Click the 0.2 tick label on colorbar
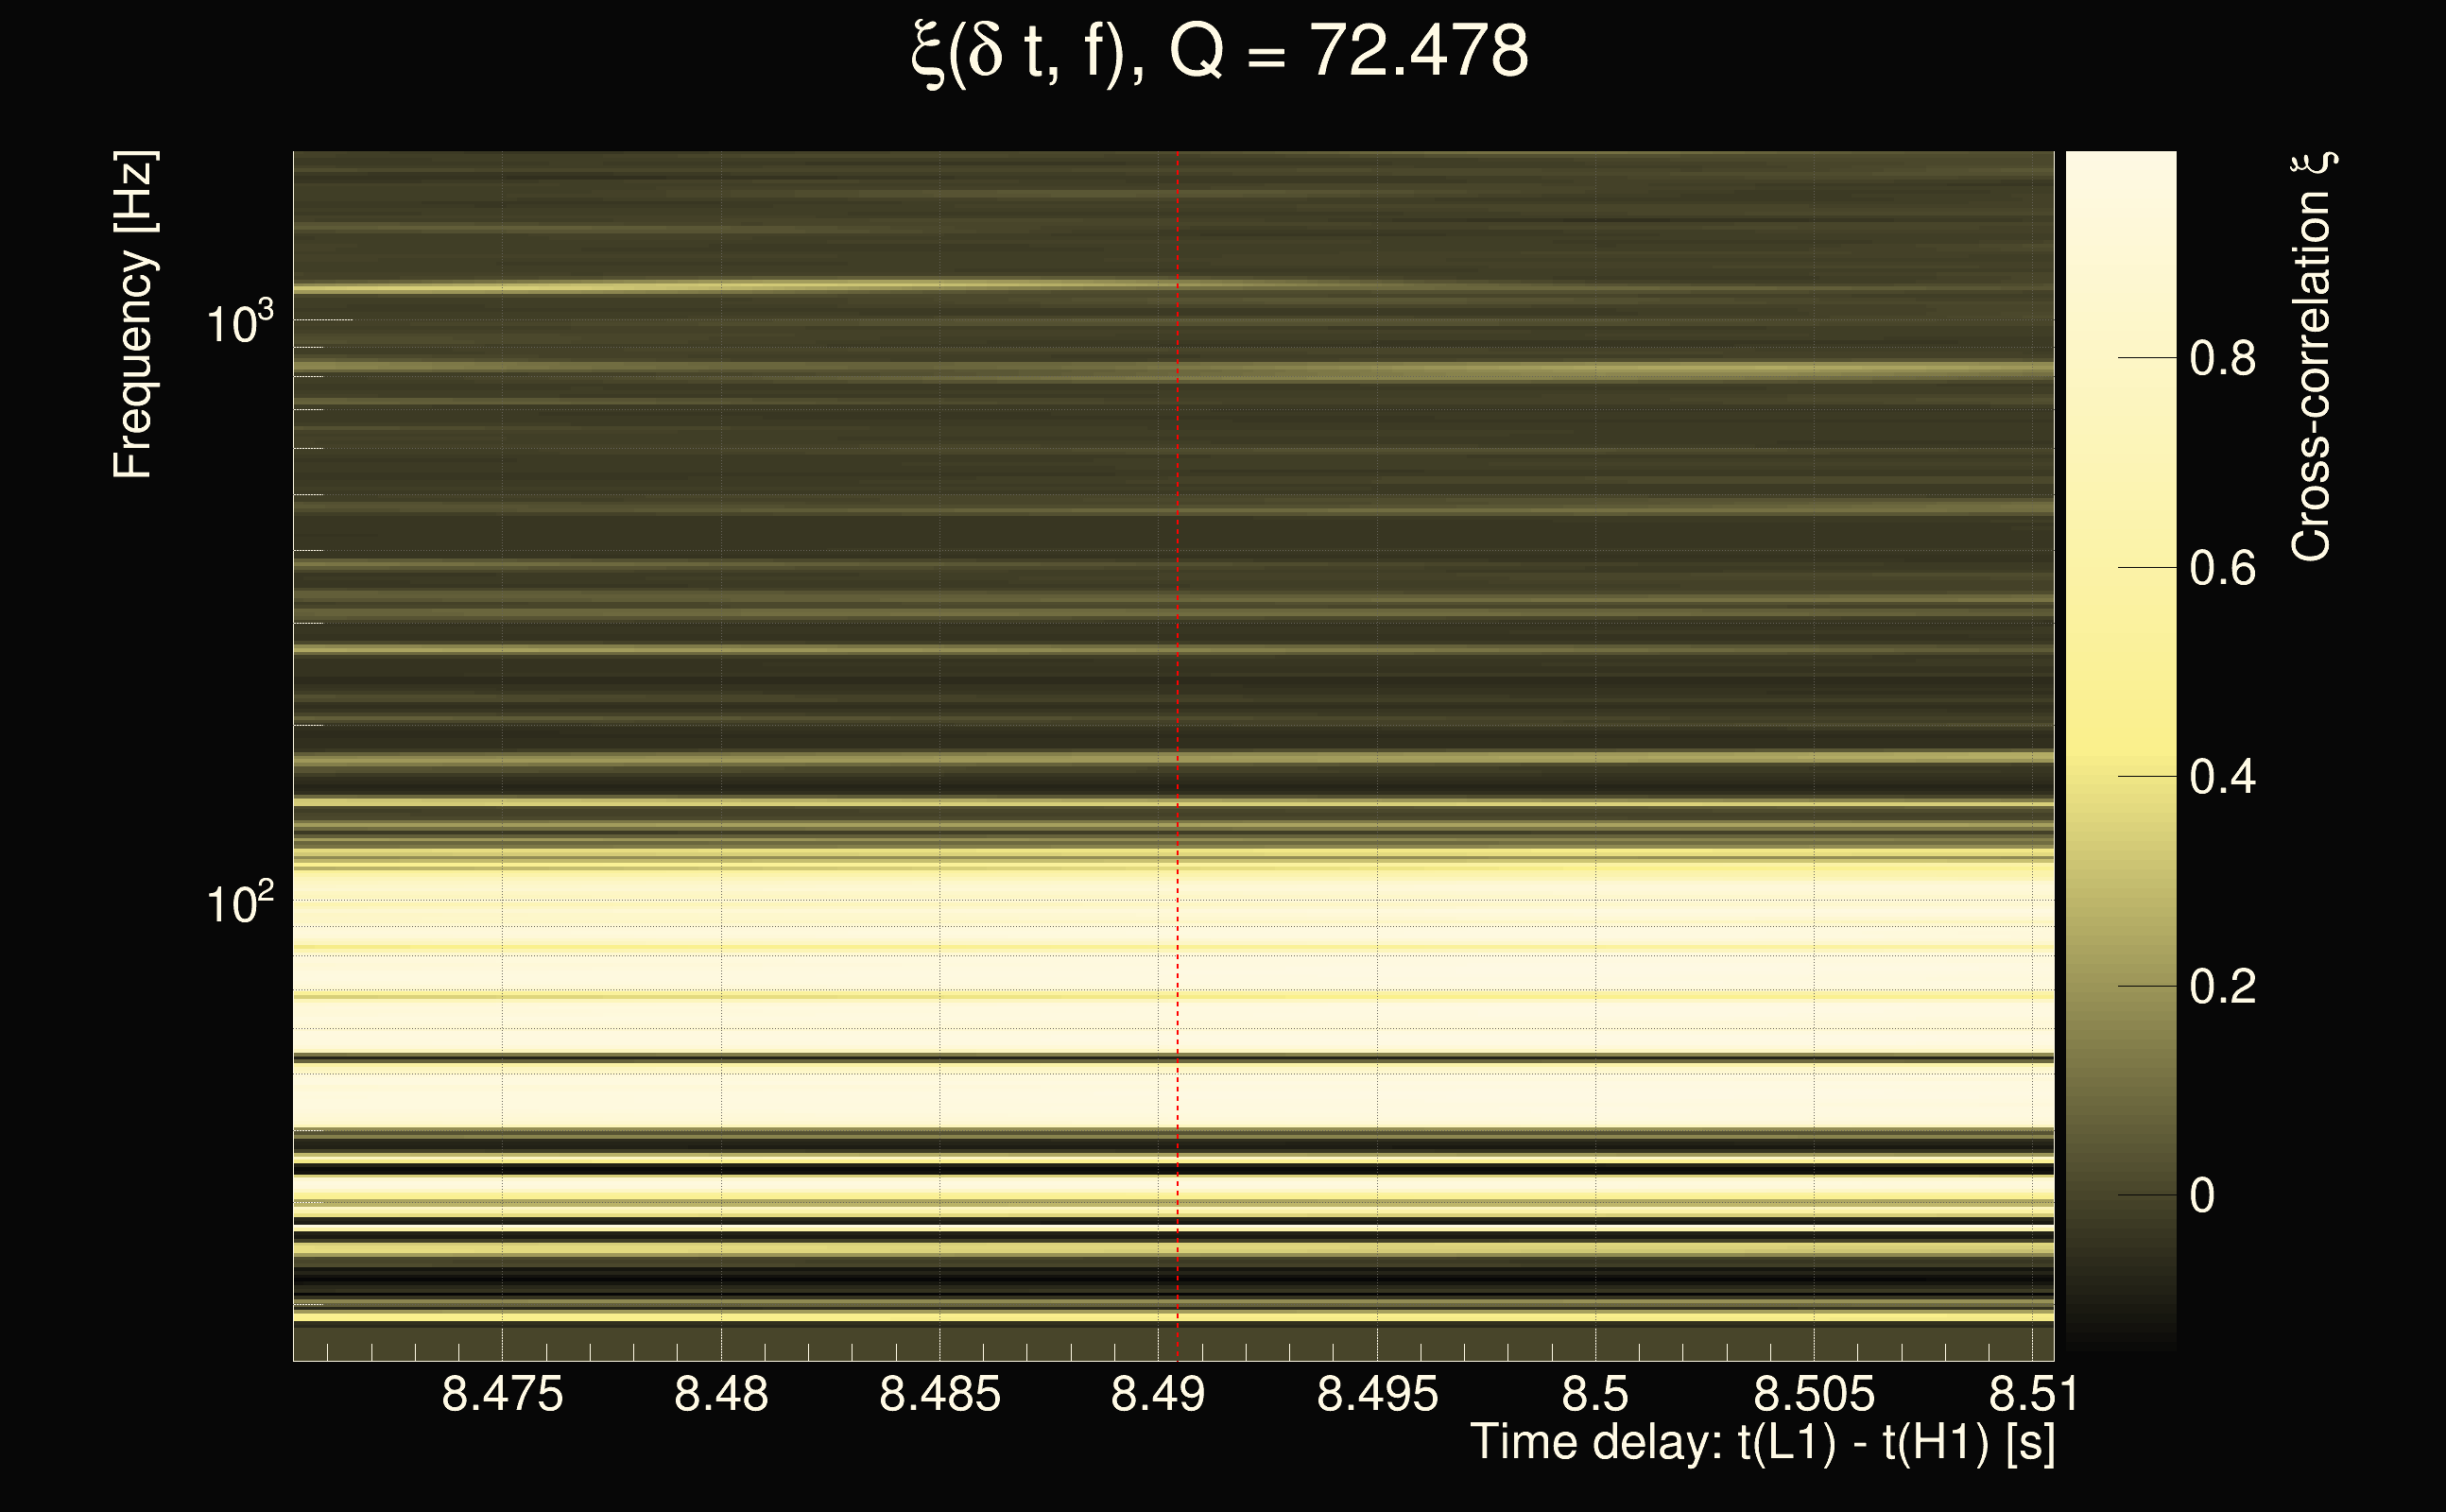Screen dimensions: 2446x1512 coord(2222,987)
